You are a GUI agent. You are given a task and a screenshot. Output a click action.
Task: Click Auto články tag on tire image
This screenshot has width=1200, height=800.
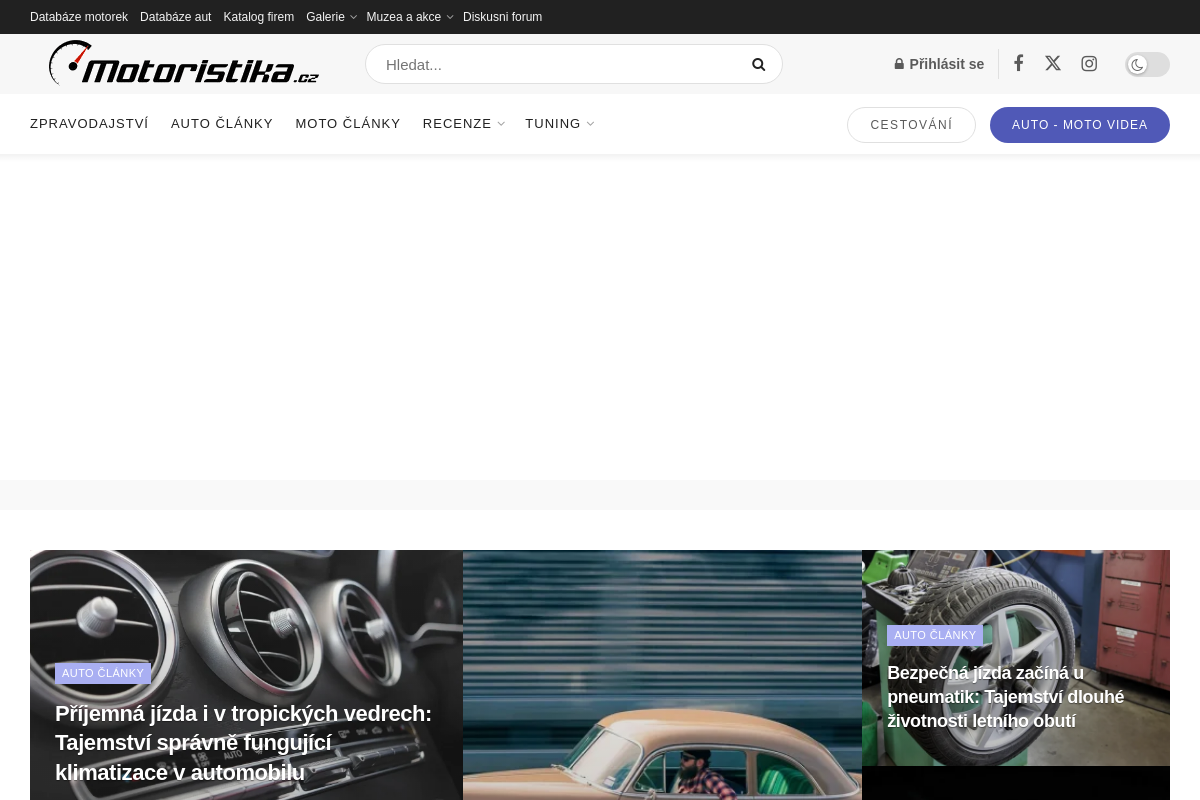pyautogui.click(x=935, y=635)
